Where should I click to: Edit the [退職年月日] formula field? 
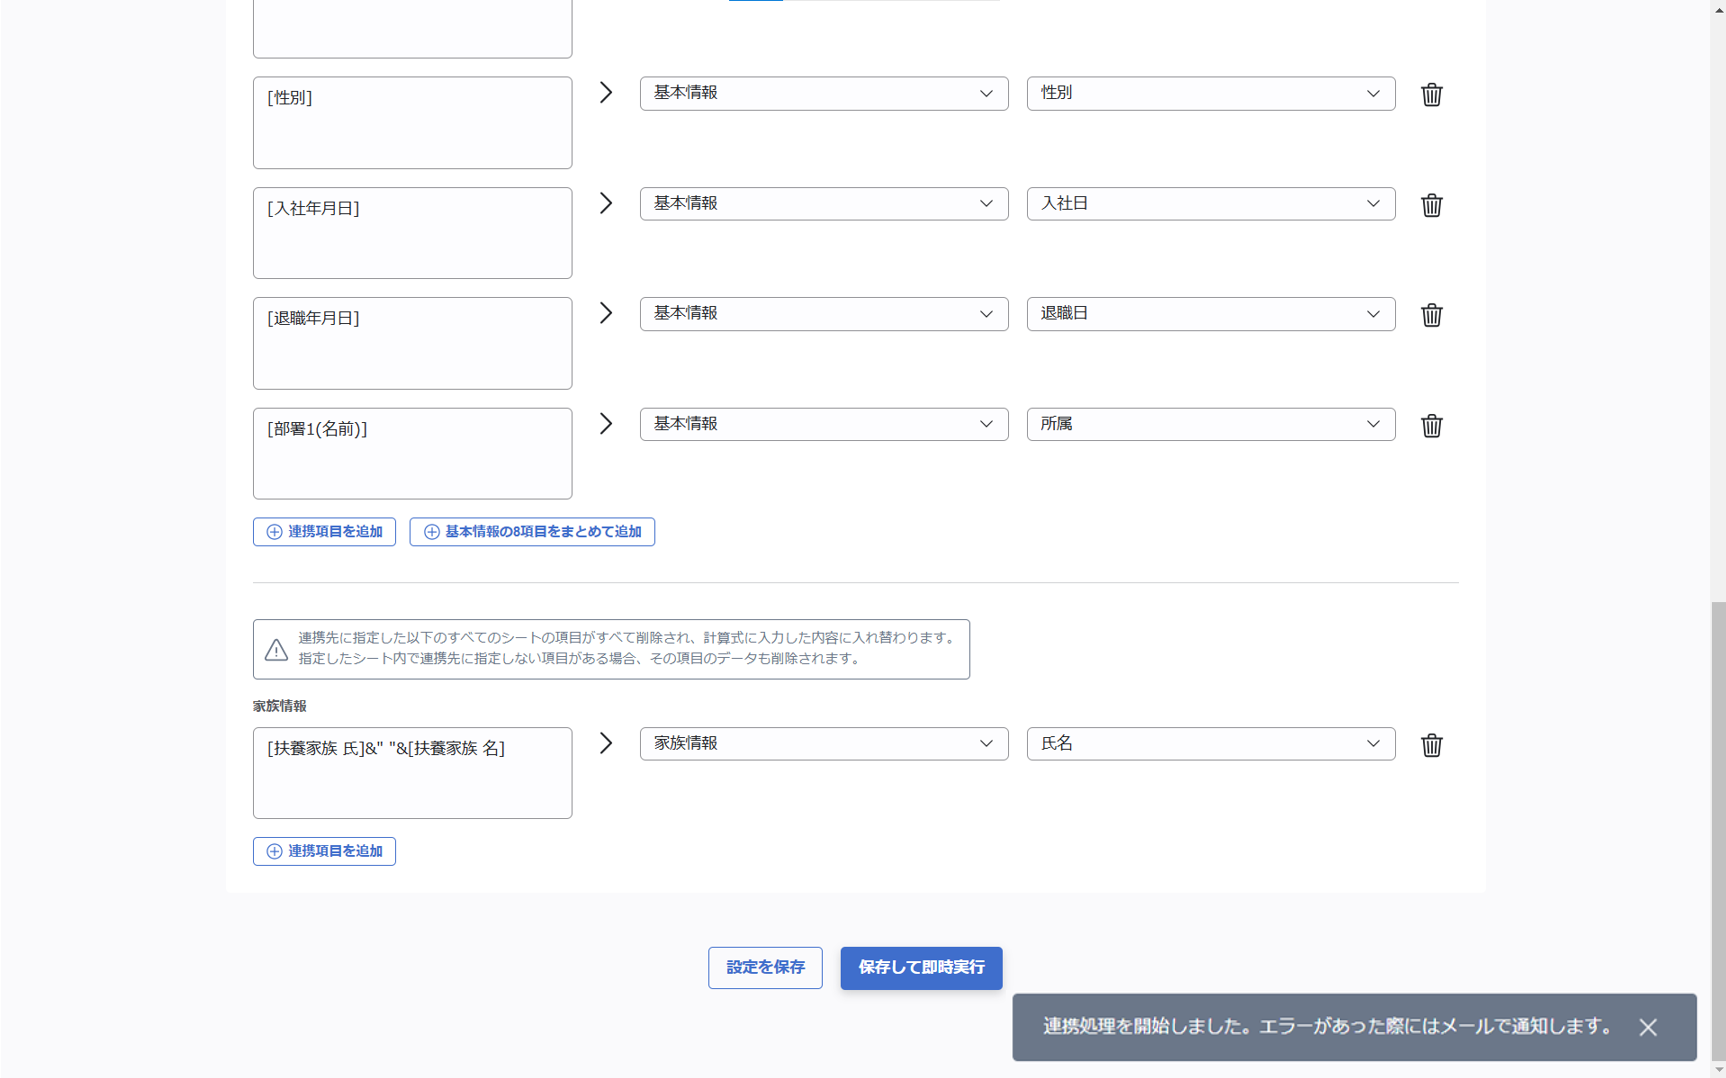[412, 343]
